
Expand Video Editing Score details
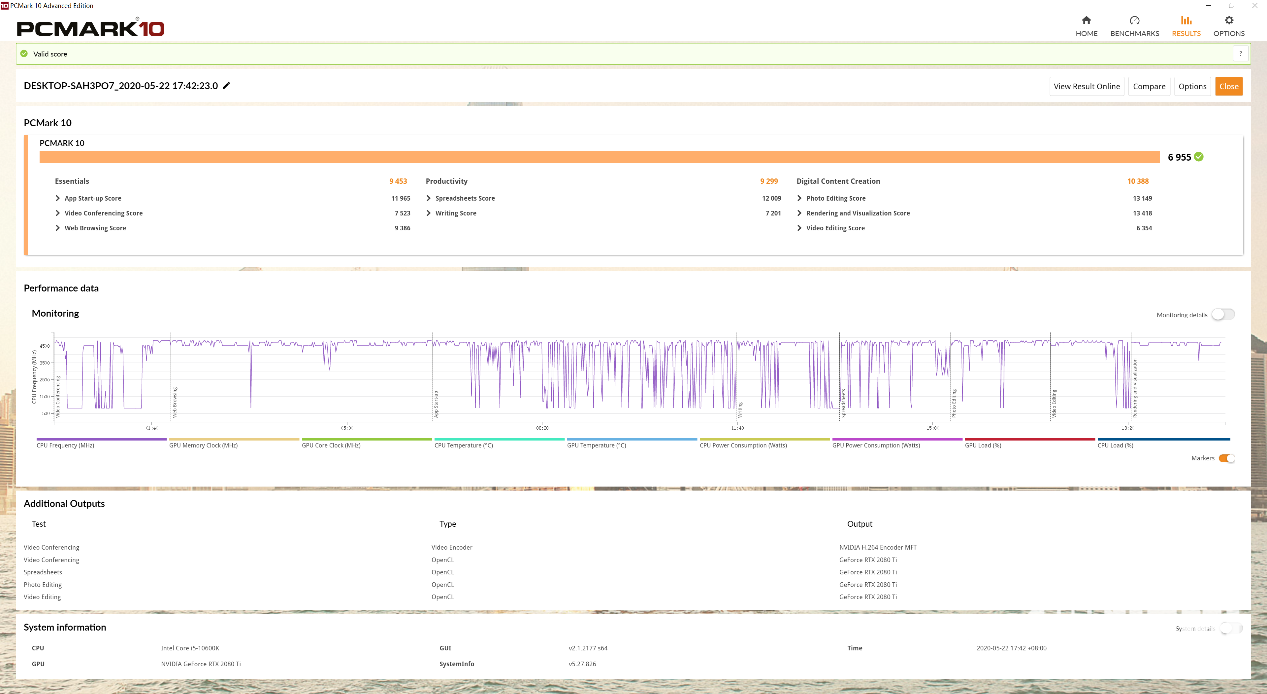[800, 228]
